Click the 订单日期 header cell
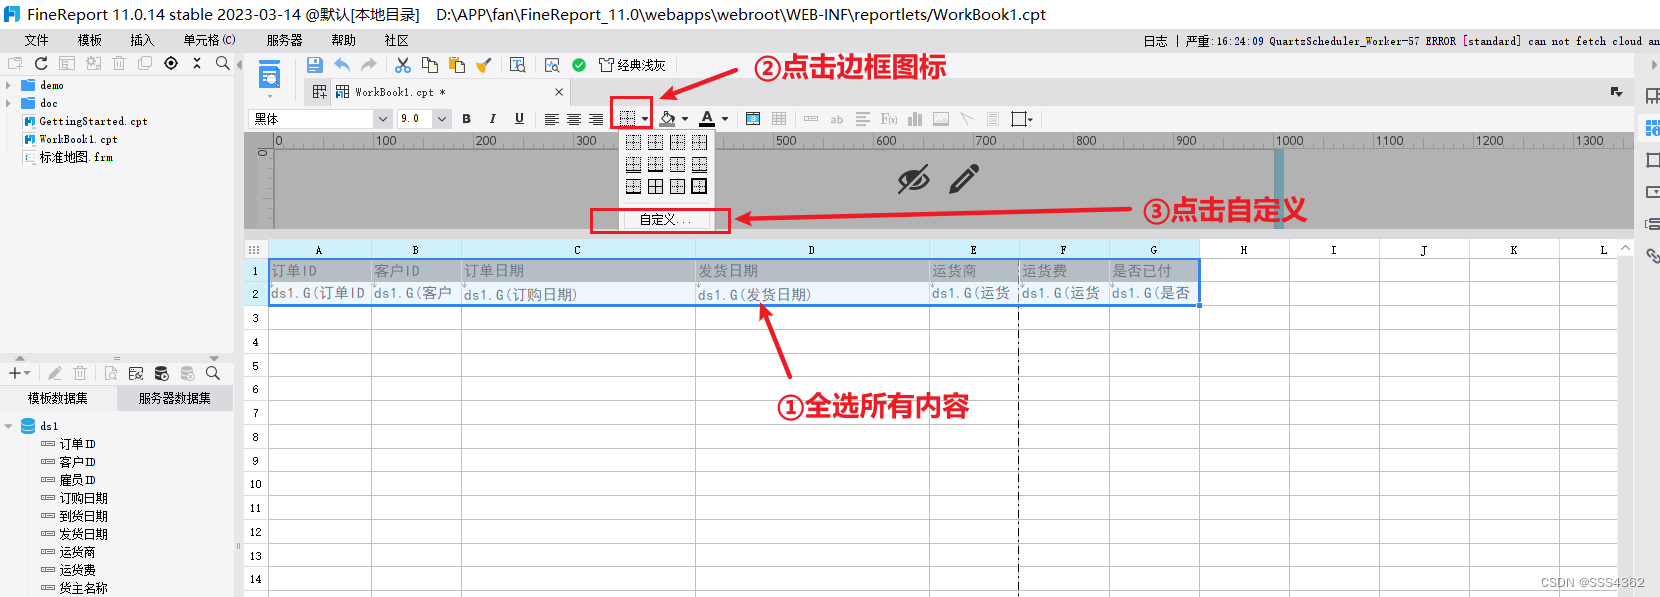The image size is (1660, 597). (578, 271)
